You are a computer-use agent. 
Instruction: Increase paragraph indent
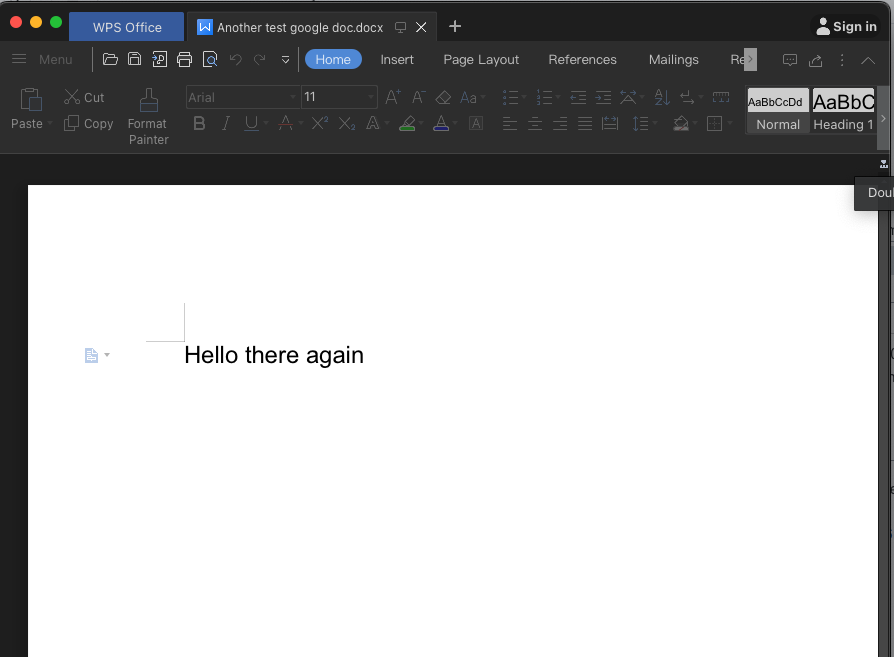pos(603,98)
